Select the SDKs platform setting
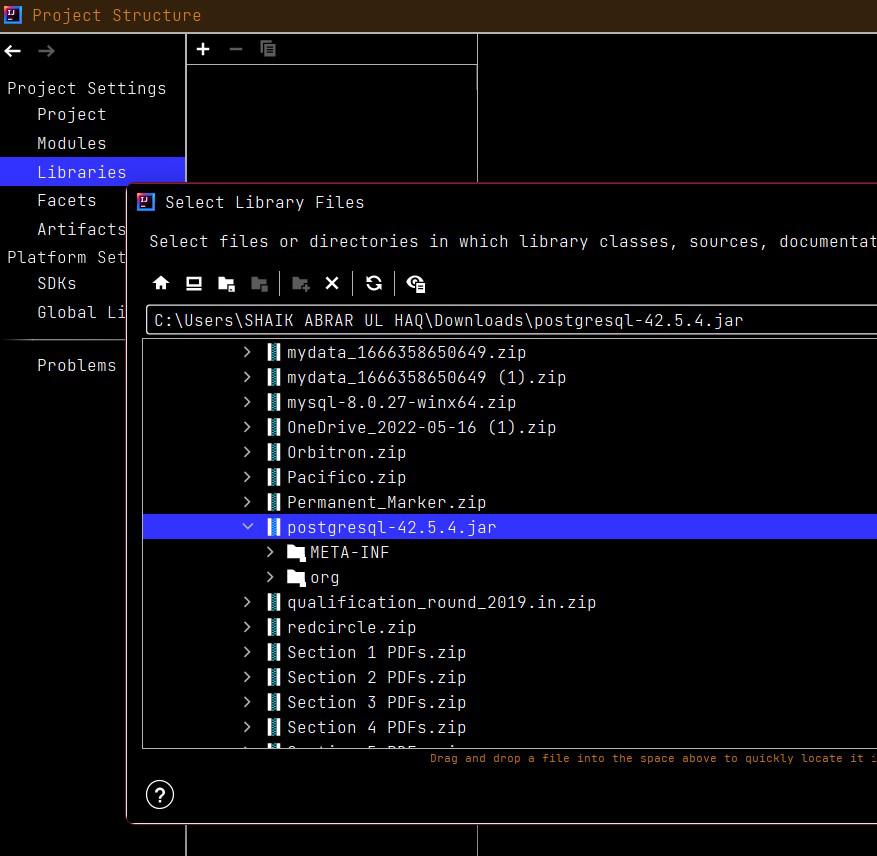This screenshot has height=856, width=877. pyautogui.click(x=57, y=283)
